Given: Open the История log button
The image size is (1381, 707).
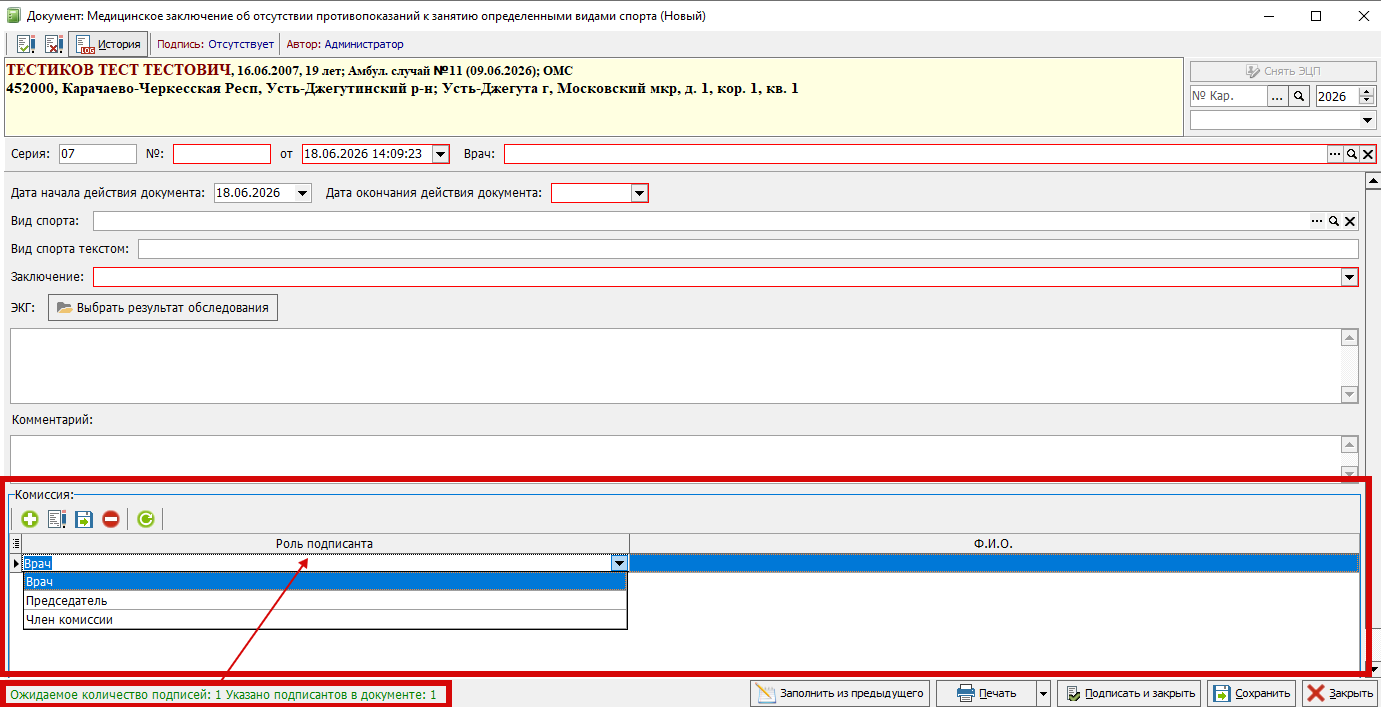Looking at the screenshot, I should 109,44.
